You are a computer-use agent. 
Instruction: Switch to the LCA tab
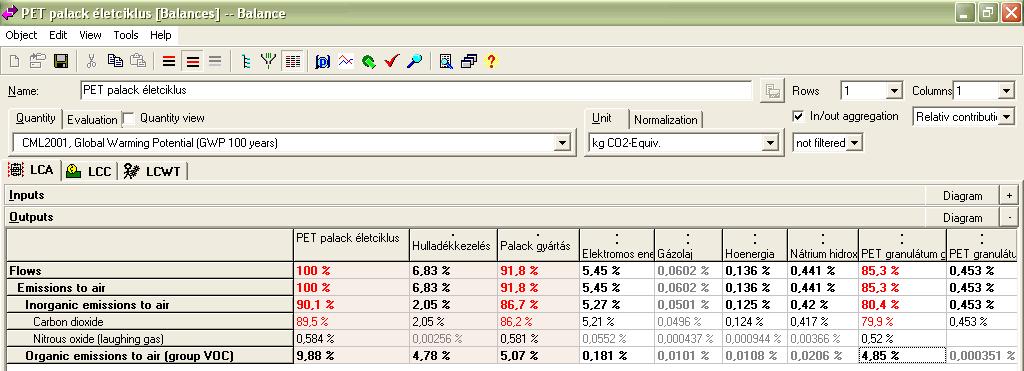[x=31, y=170]
